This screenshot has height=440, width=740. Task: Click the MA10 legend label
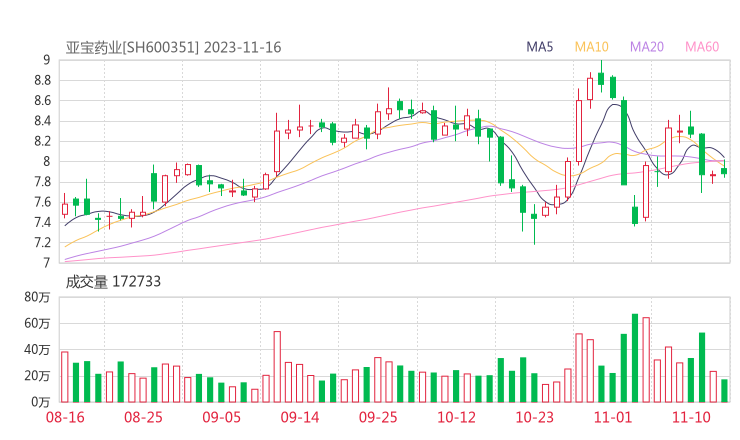point(591,47)
